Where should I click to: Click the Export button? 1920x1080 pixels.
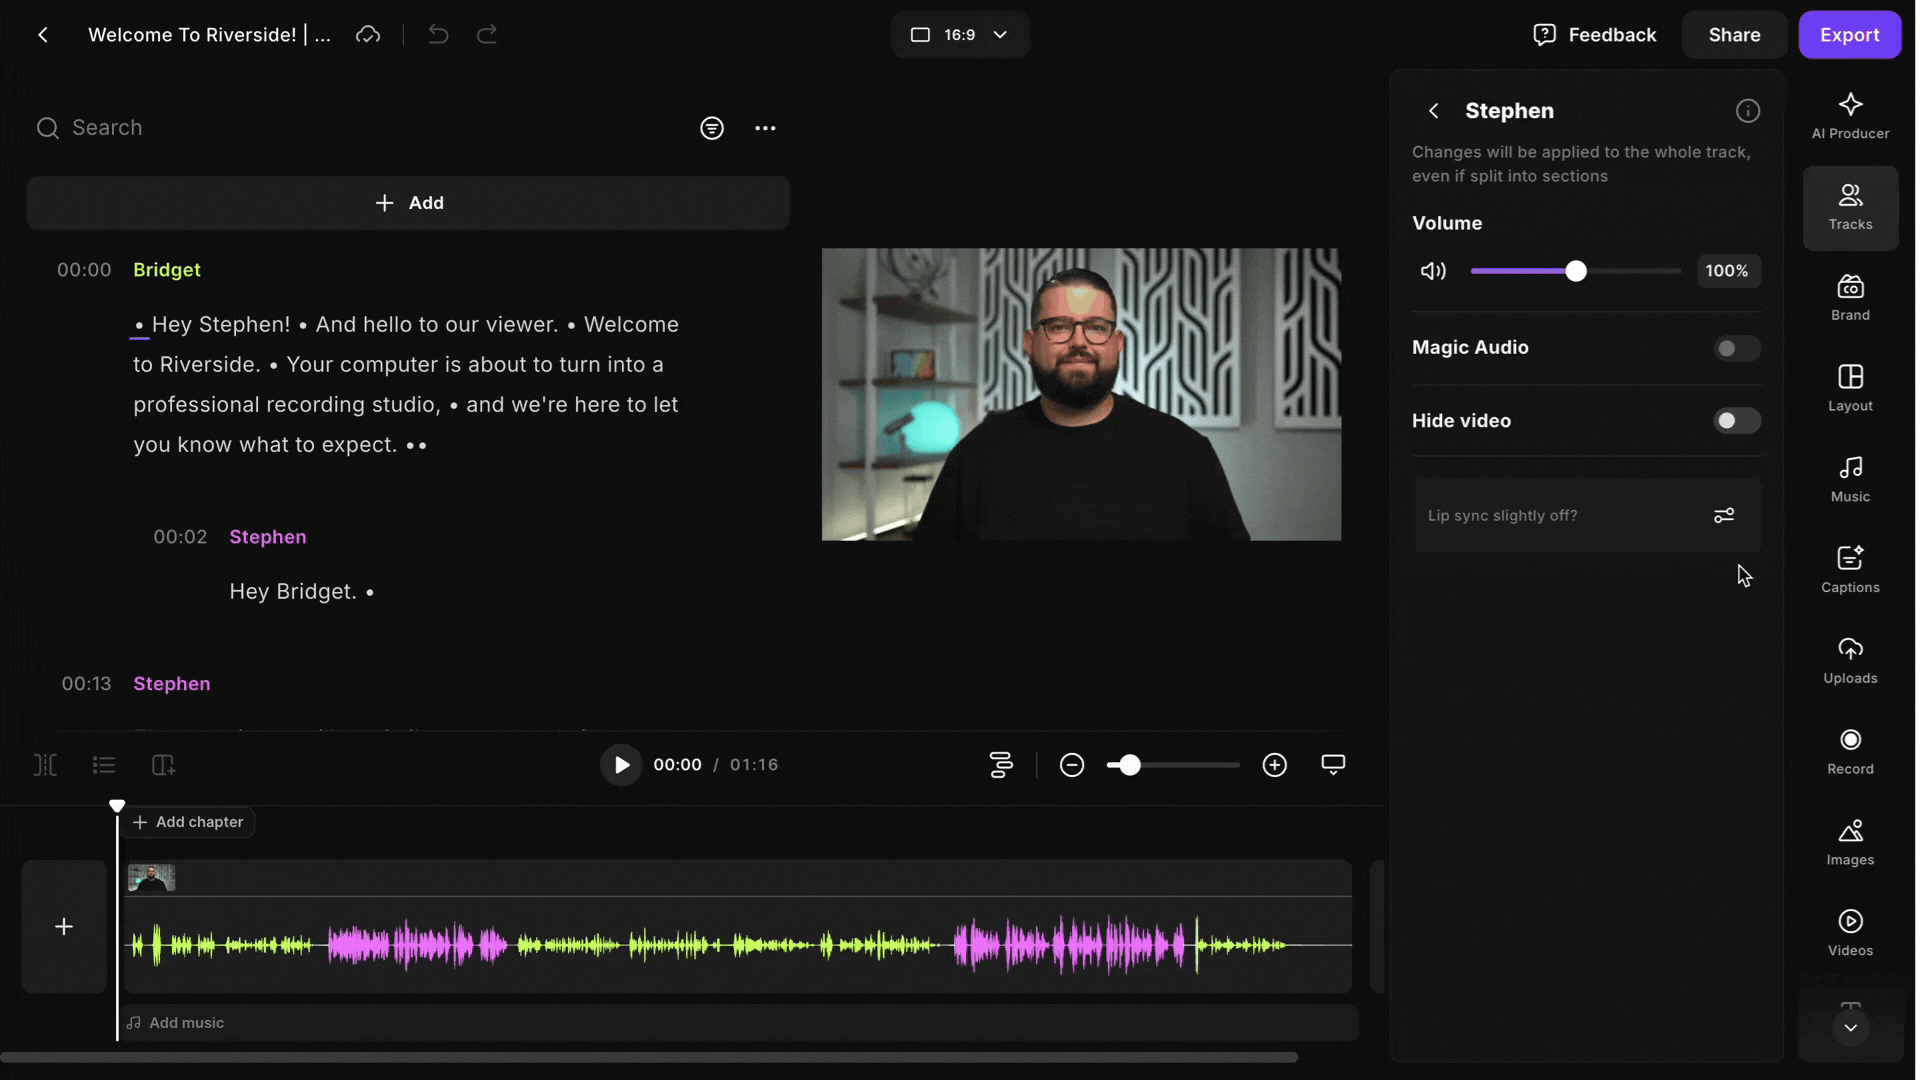[1849, 35]
